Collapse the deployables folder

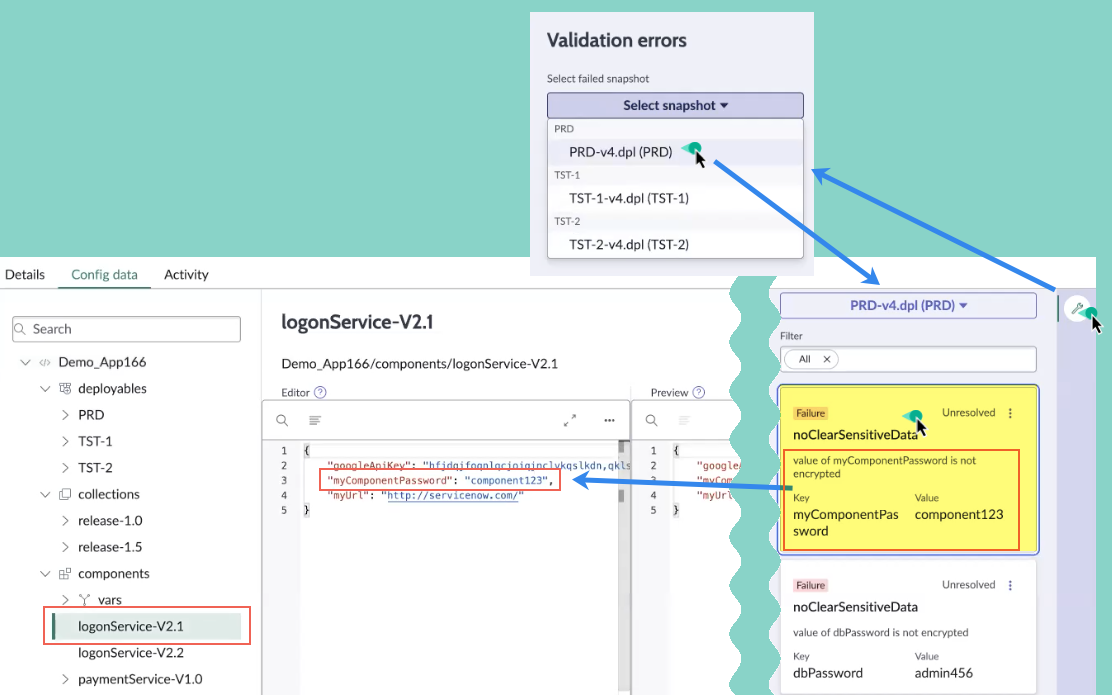[45, 389]
